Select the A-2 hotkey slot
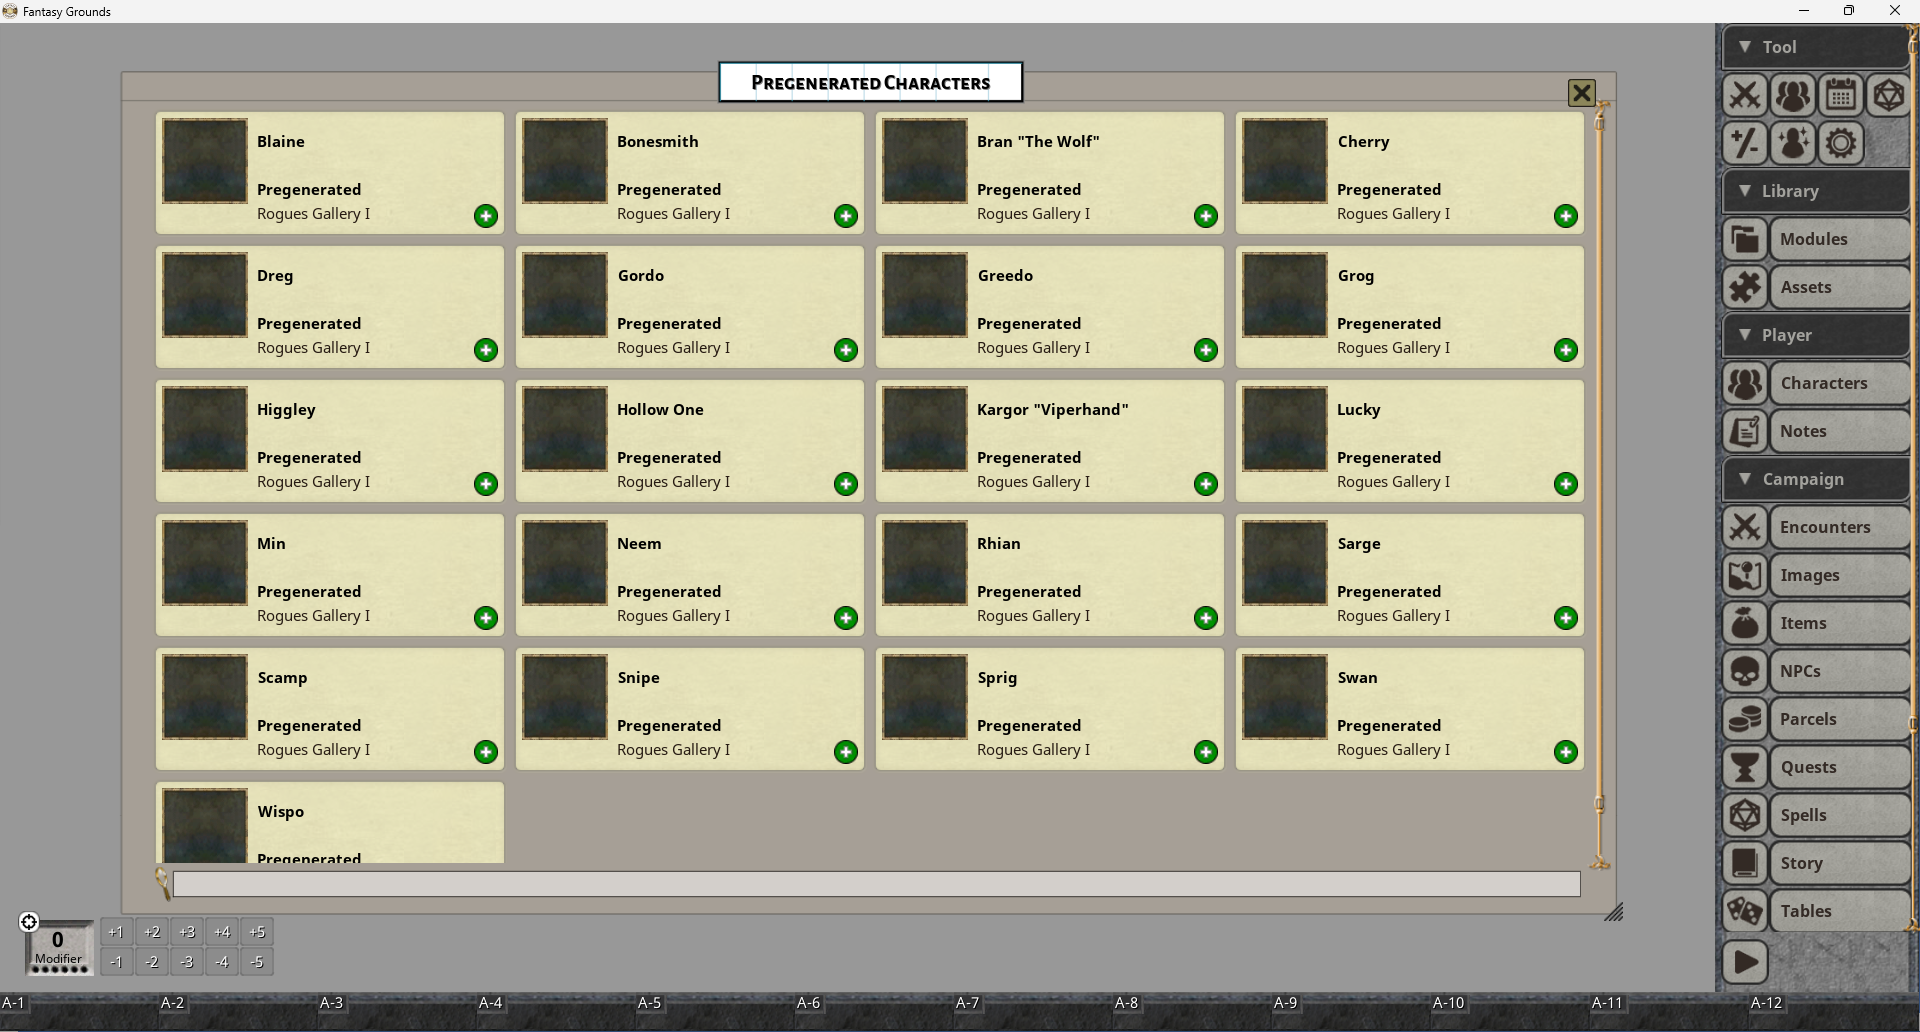 238,1012
